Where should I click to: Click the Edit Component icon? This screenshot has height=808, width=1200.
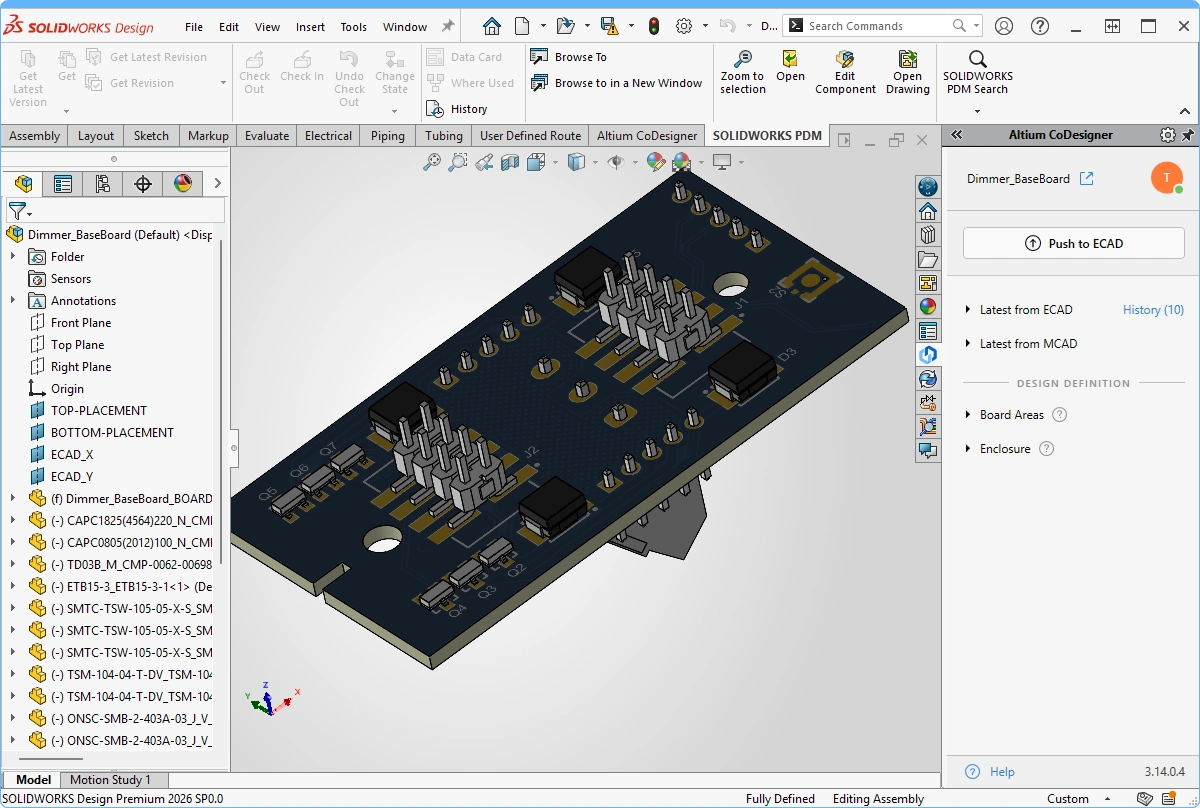845,73
